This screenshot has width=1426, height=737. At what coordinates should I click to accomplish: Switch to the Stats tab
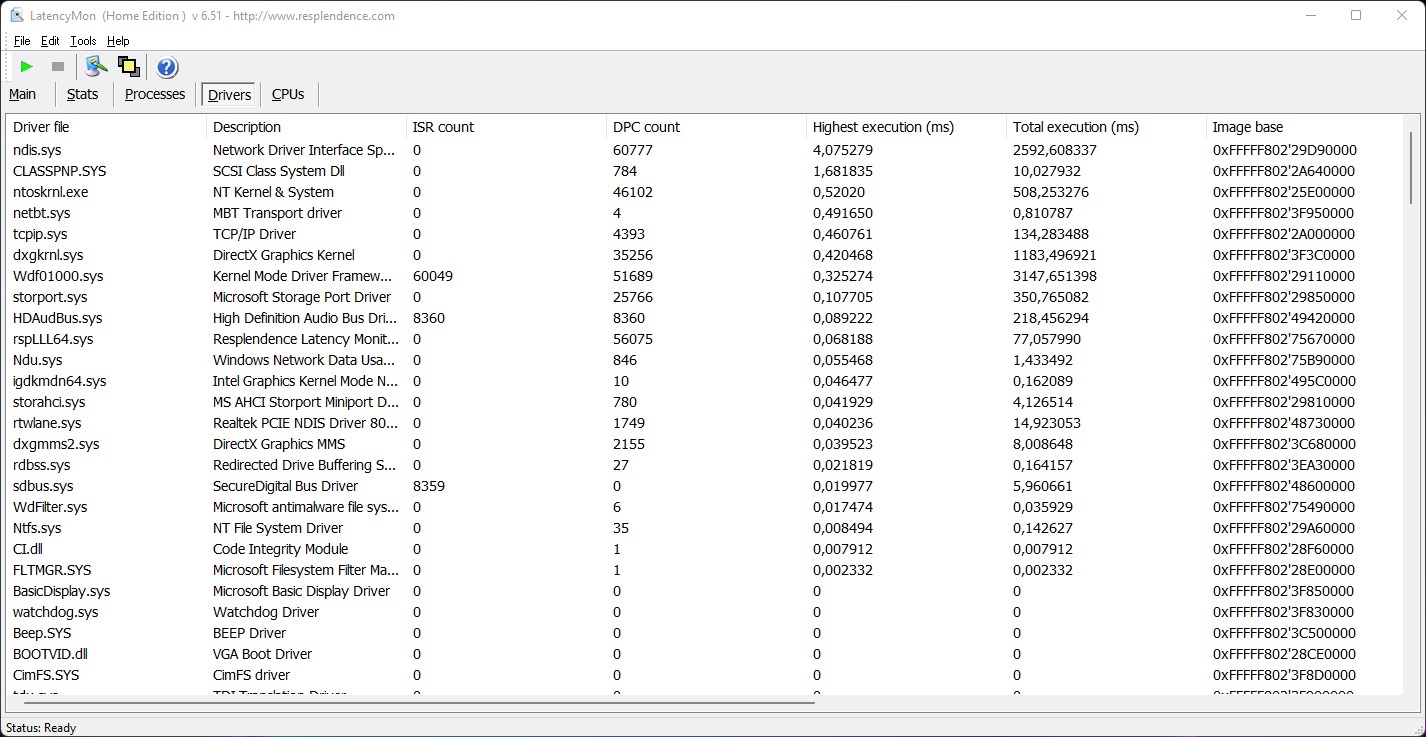82,94
